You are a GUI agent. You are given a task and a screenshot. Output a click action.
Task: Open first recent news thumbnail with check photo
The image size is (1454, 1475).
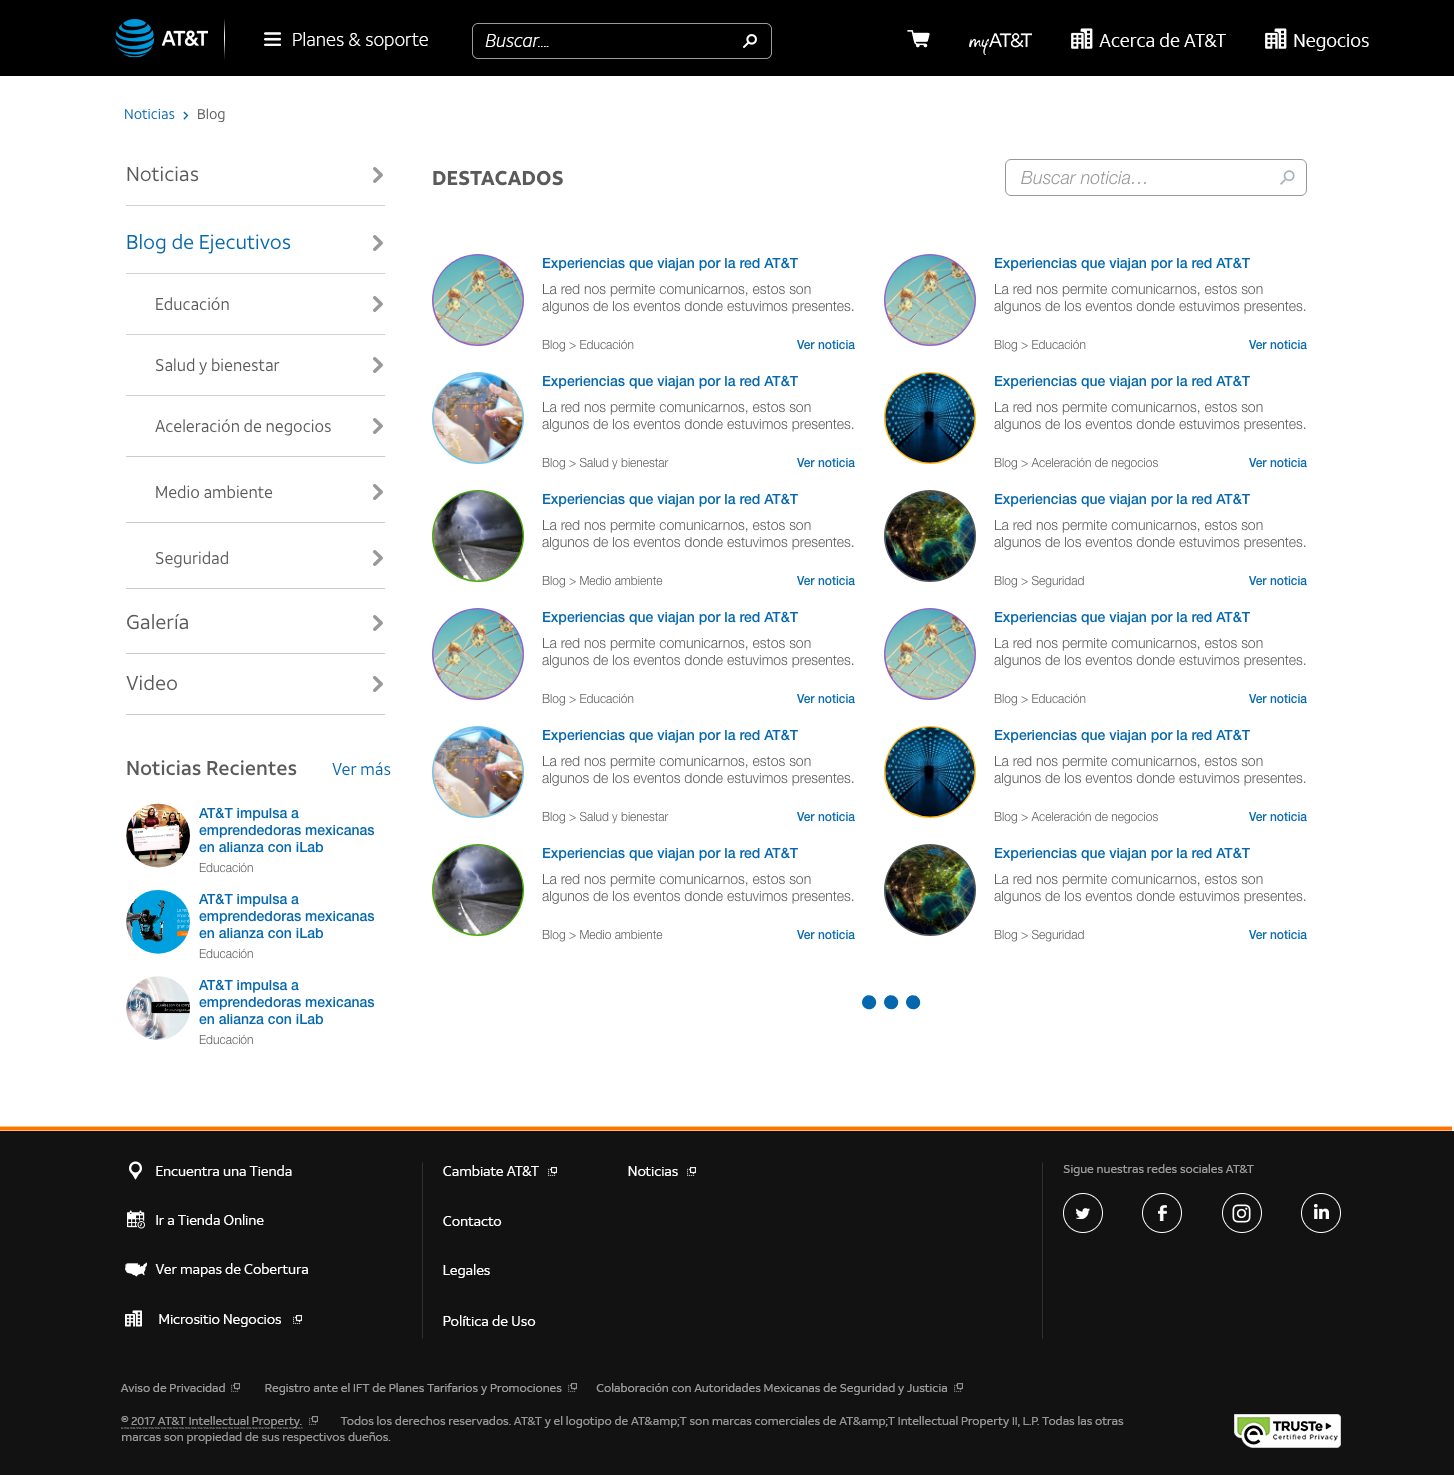coord(158,836)
